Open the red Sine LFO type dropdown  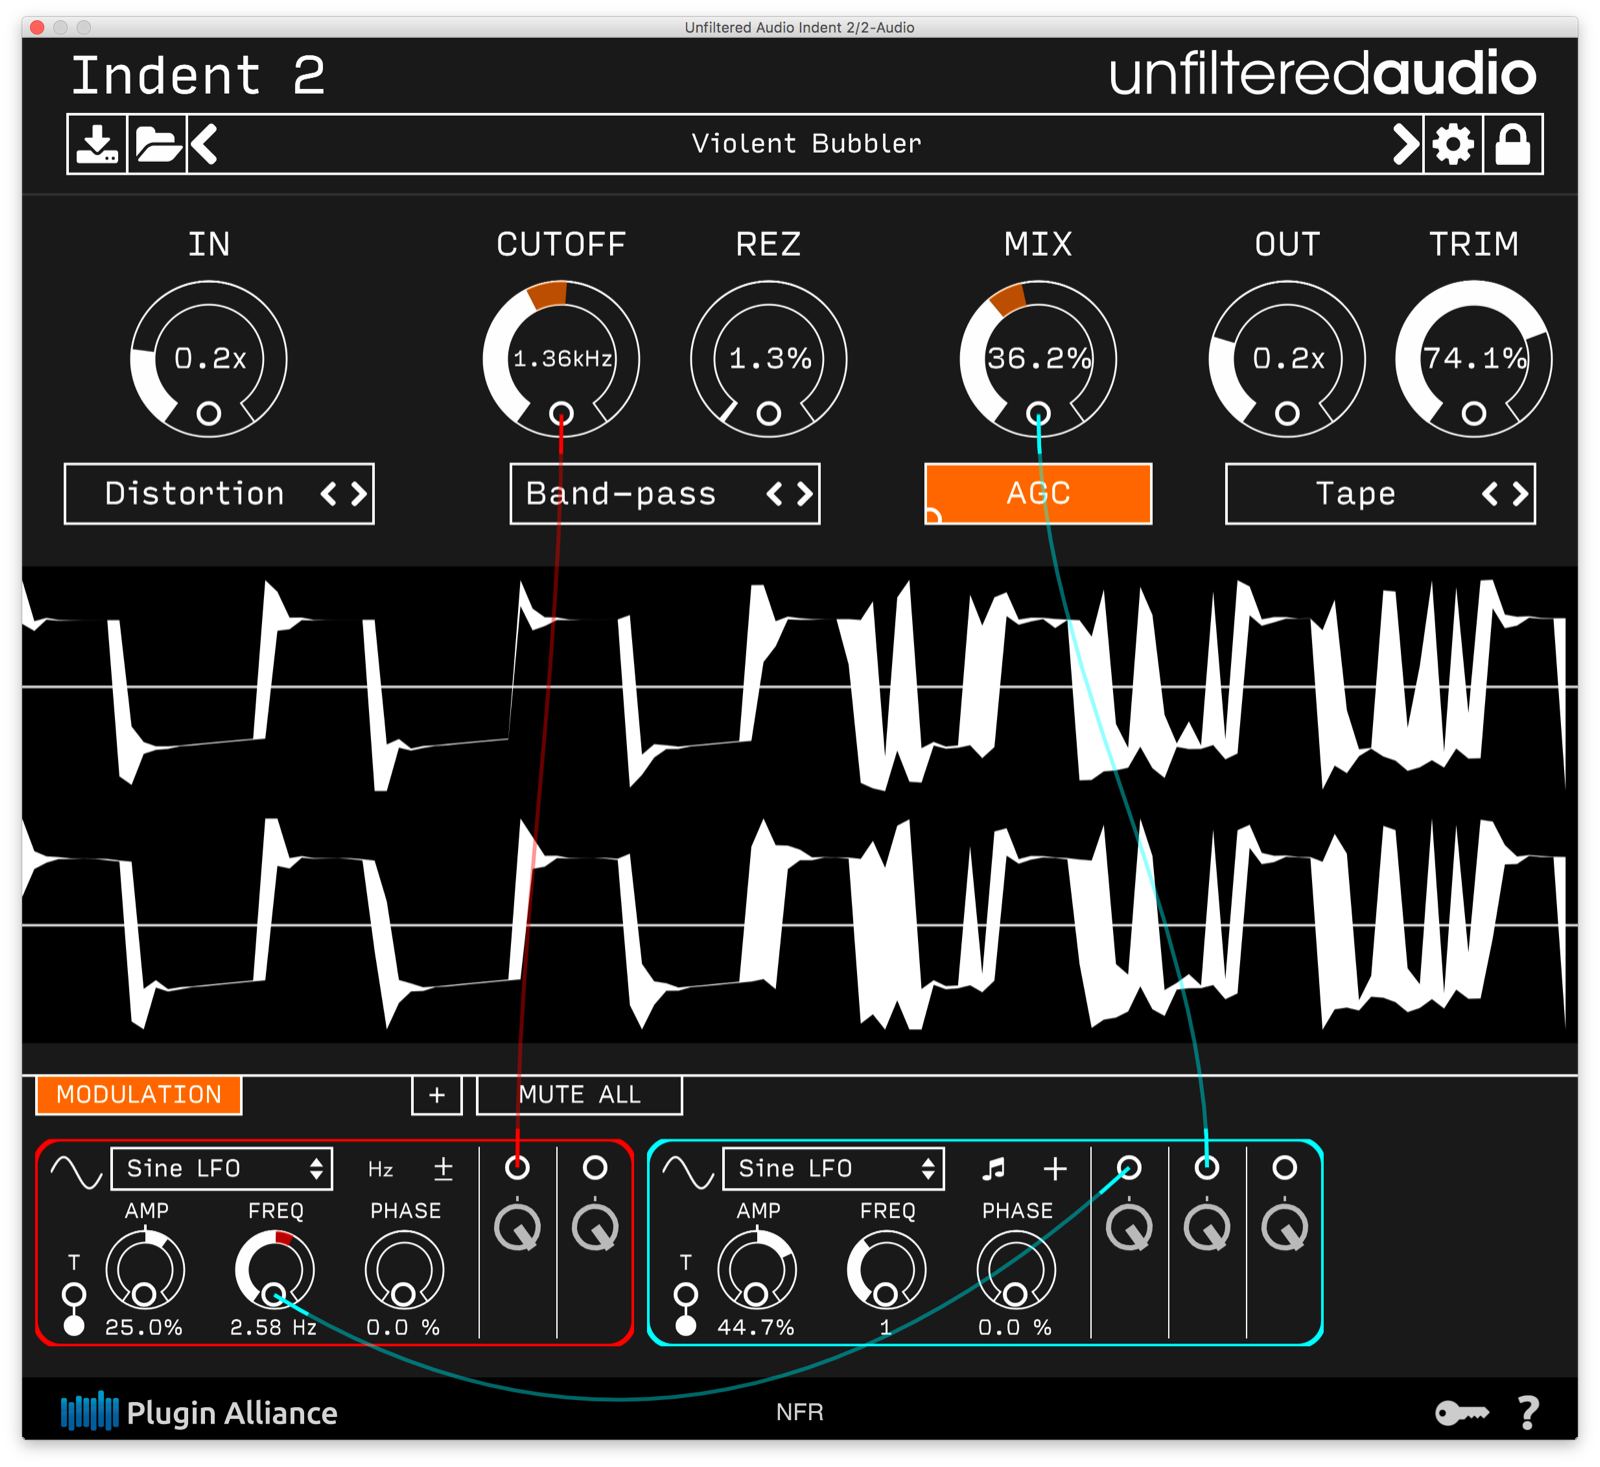[222, 1167]
